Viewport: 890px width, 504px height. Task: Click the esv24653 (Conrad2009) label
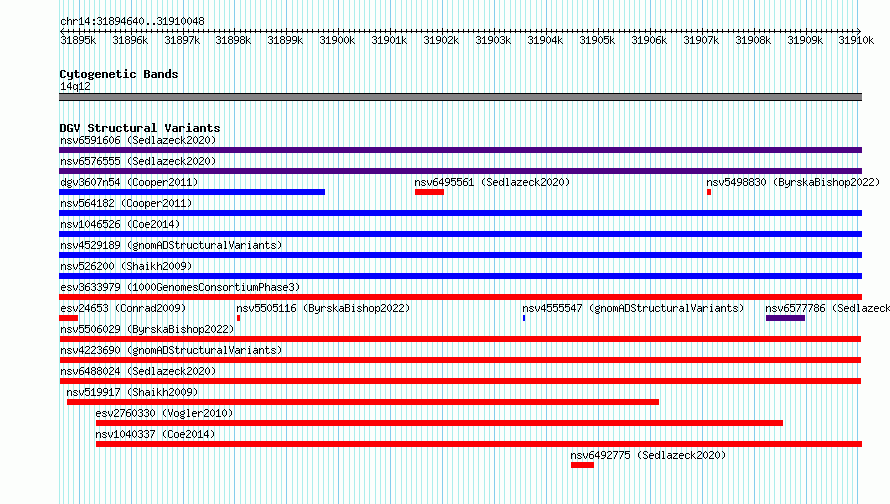pos(123,308)
